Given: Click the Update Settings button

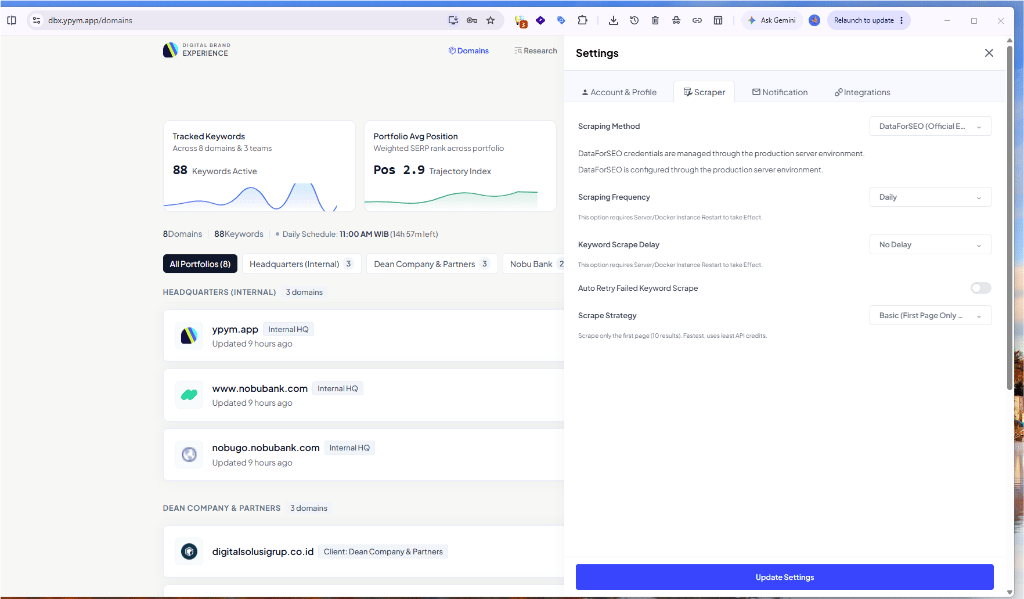Looking at the screenshot, I should 784,577.
